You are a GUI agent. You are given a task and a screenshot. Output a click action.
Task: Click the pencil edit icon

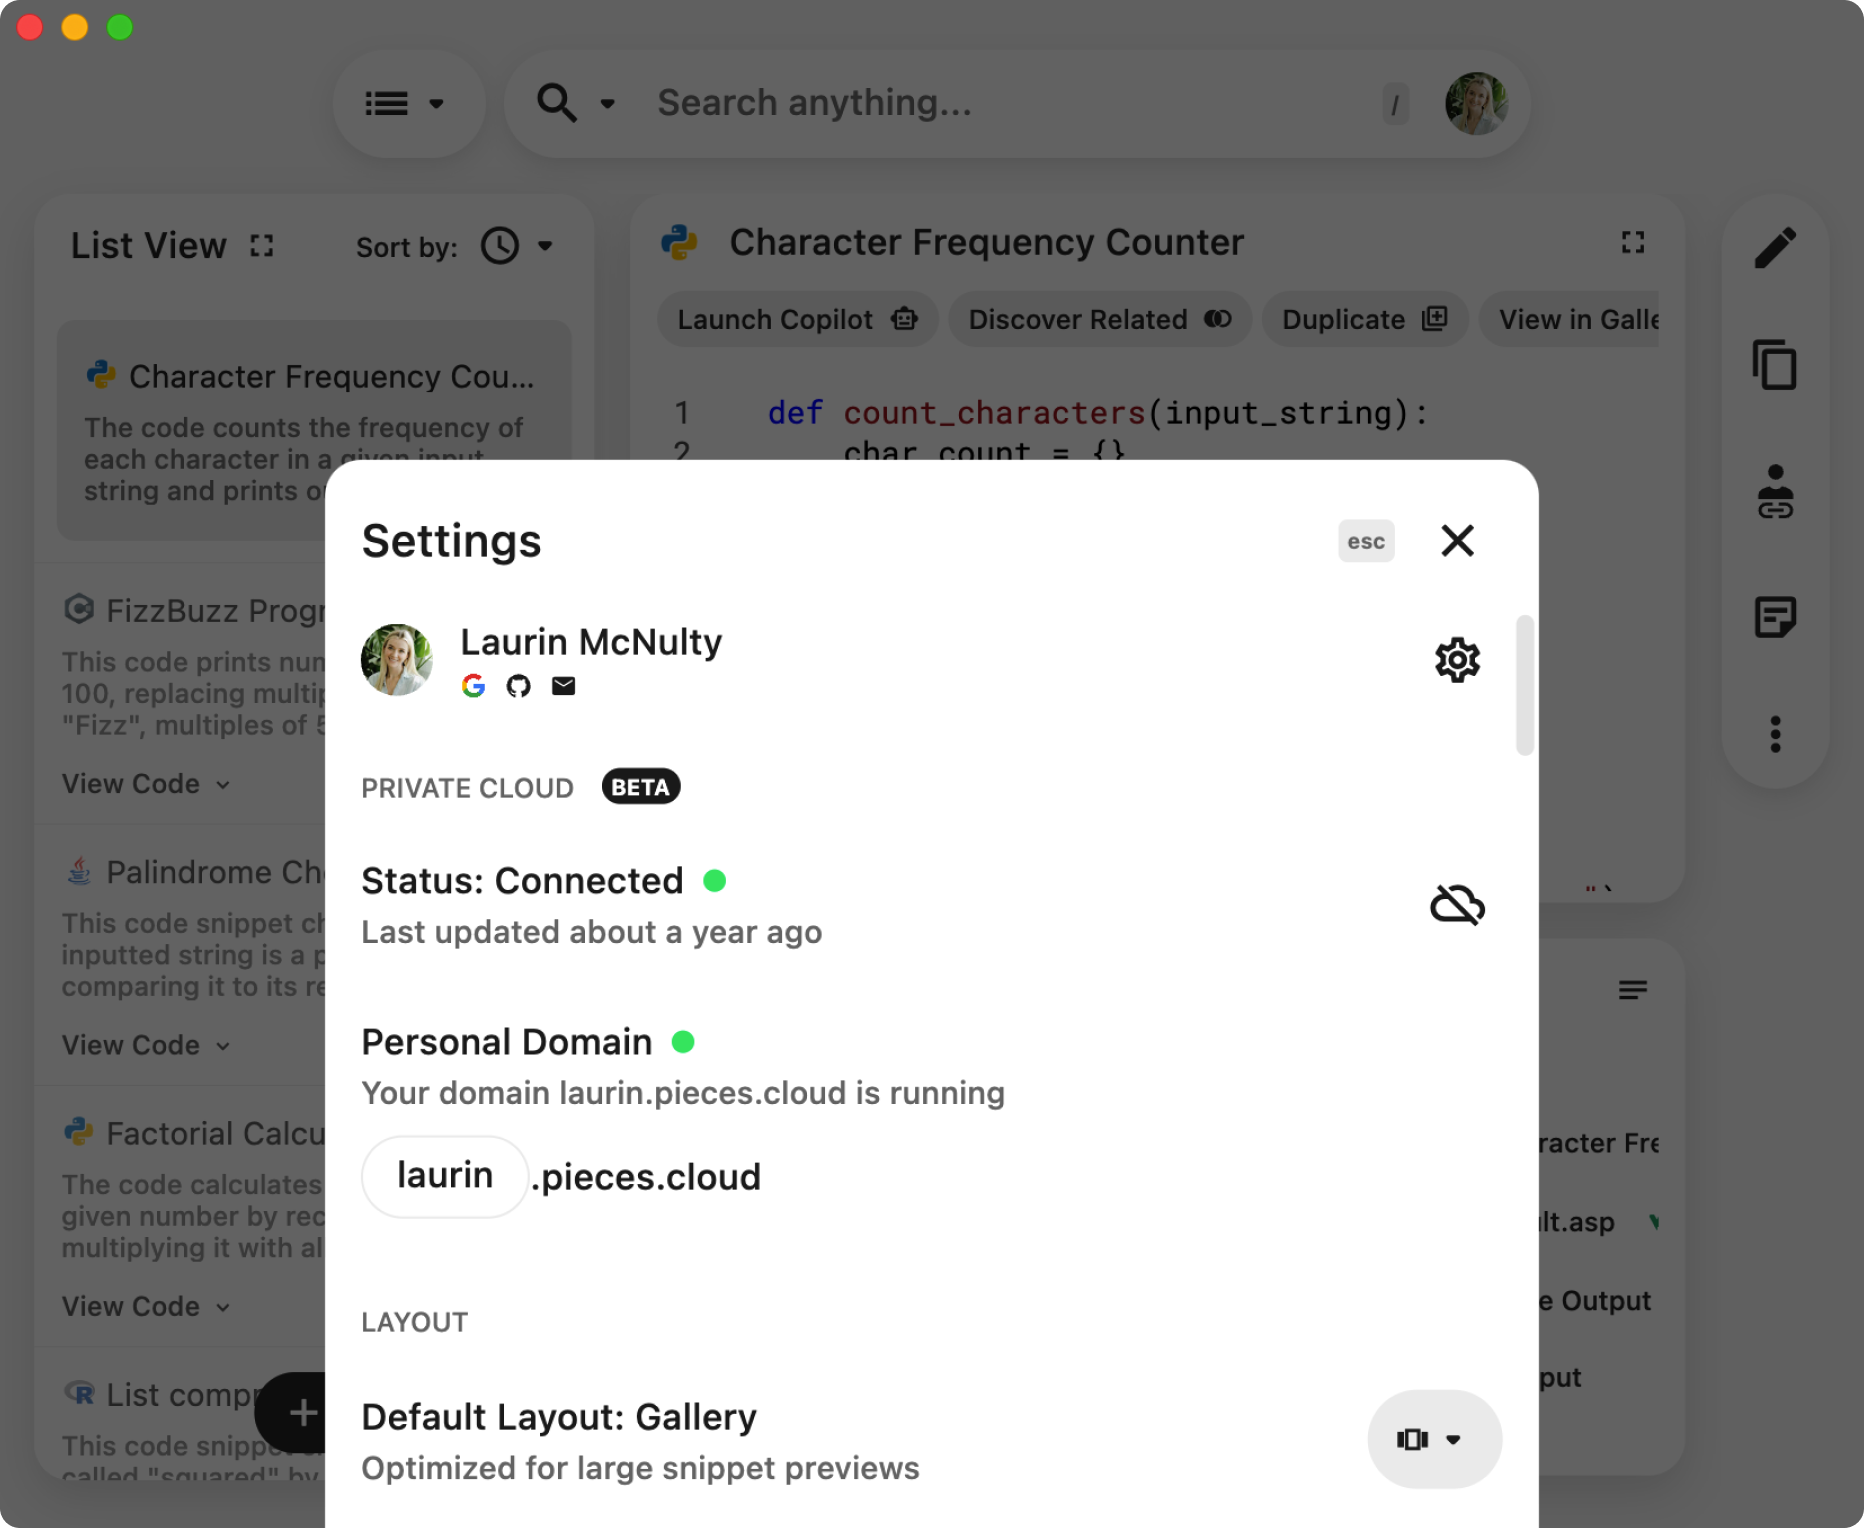point(1775,249)
